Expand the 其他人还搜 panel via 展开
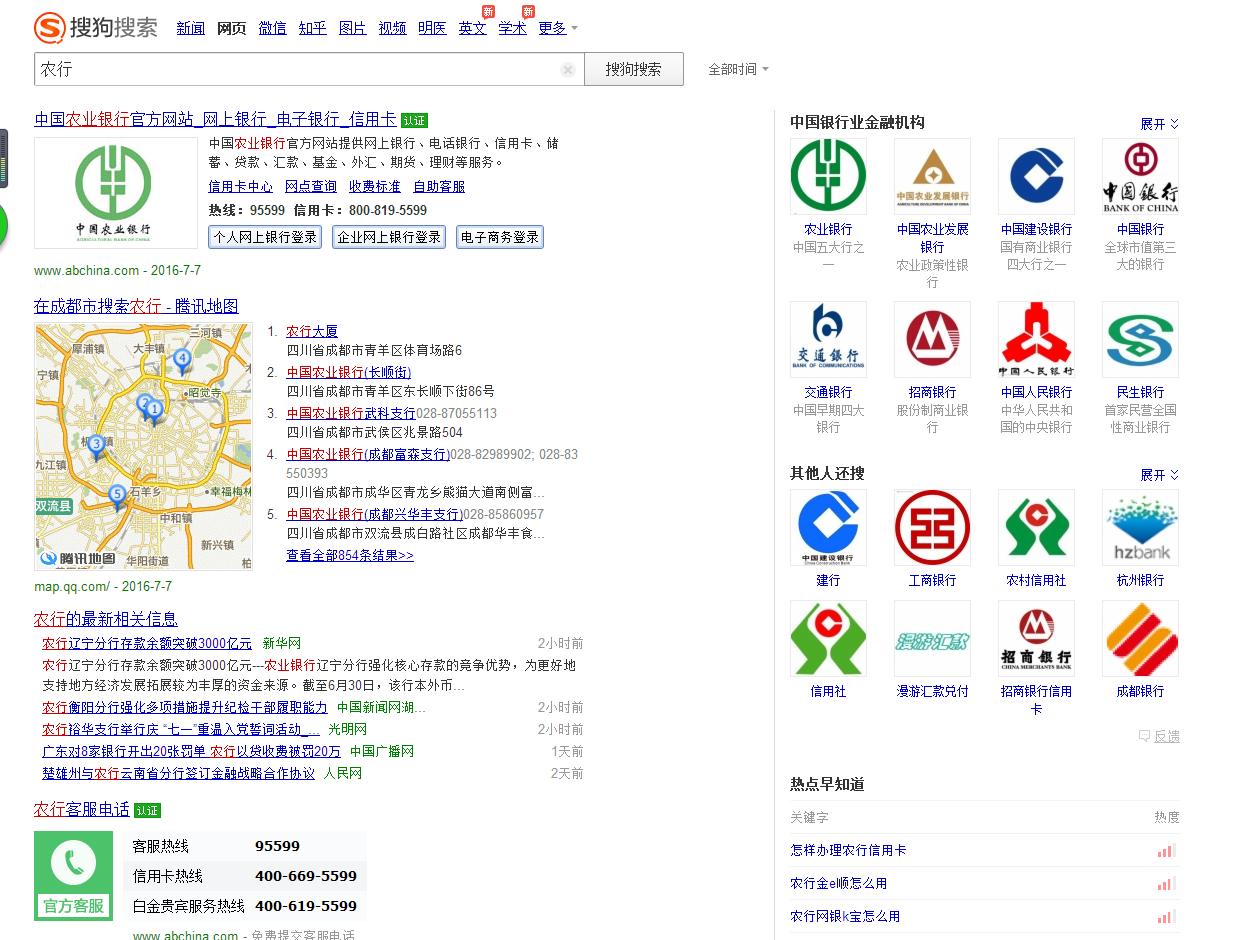Image resolution: width=1256 pixels, height=940 pixels. (1160, 475)
